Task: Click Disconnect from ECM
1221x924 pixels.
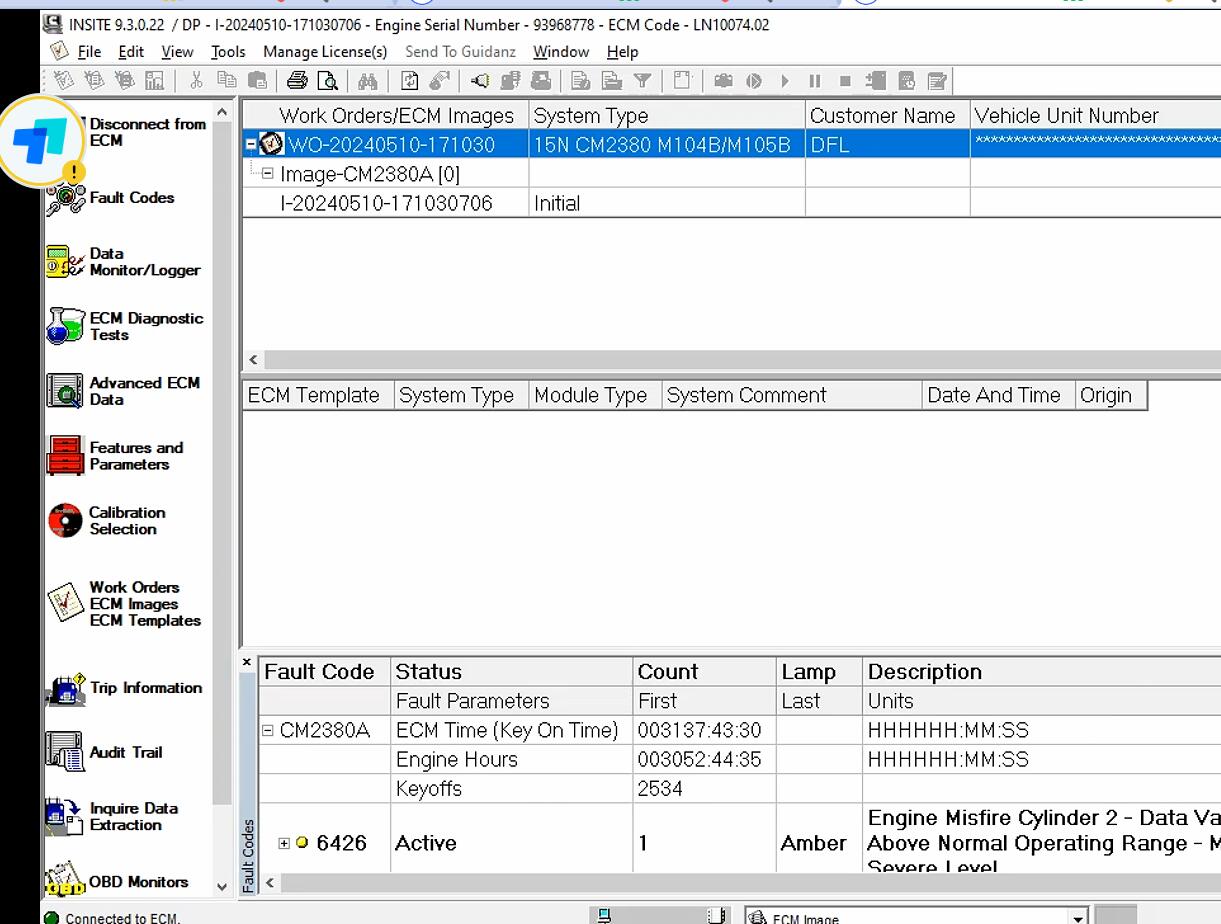Action: coord(146,132)
